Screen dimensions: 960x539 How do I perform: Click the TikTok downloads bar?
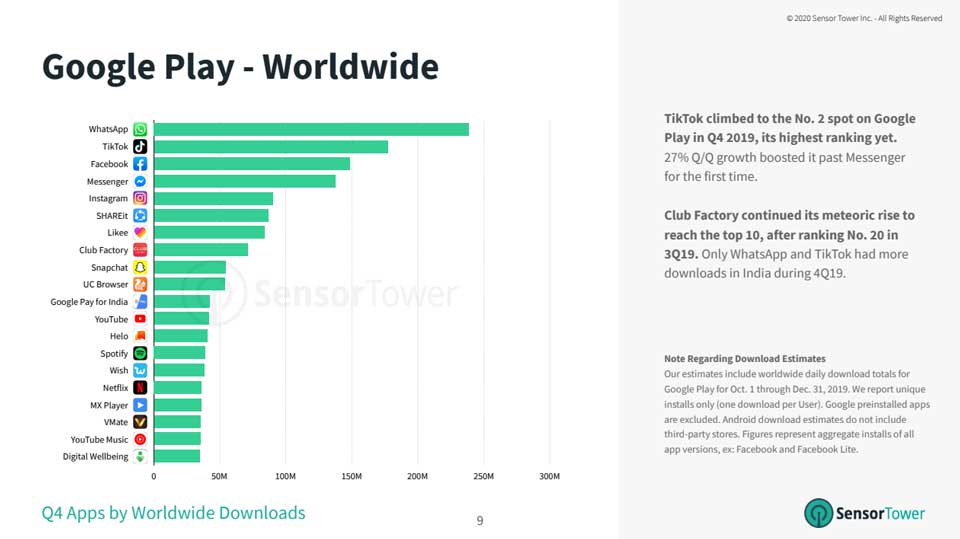coord(271,146)
